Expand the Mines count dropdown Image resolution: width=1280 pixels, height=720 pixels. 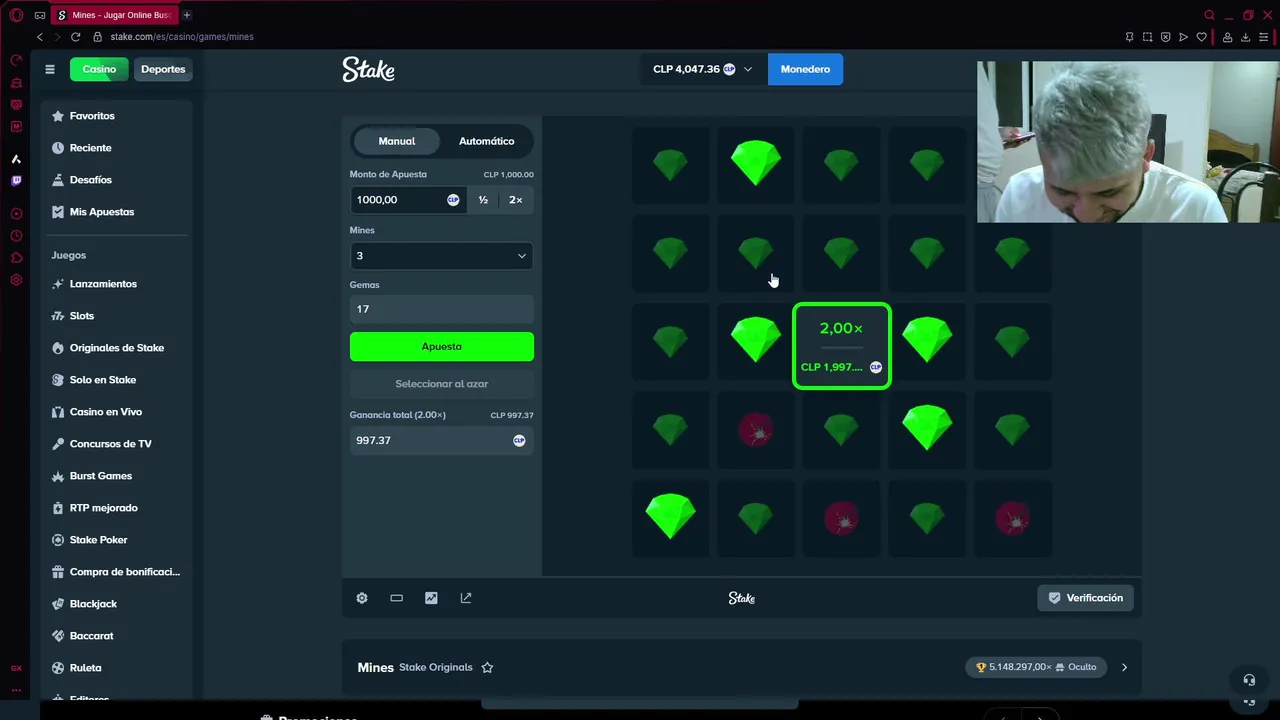point(442,256)
